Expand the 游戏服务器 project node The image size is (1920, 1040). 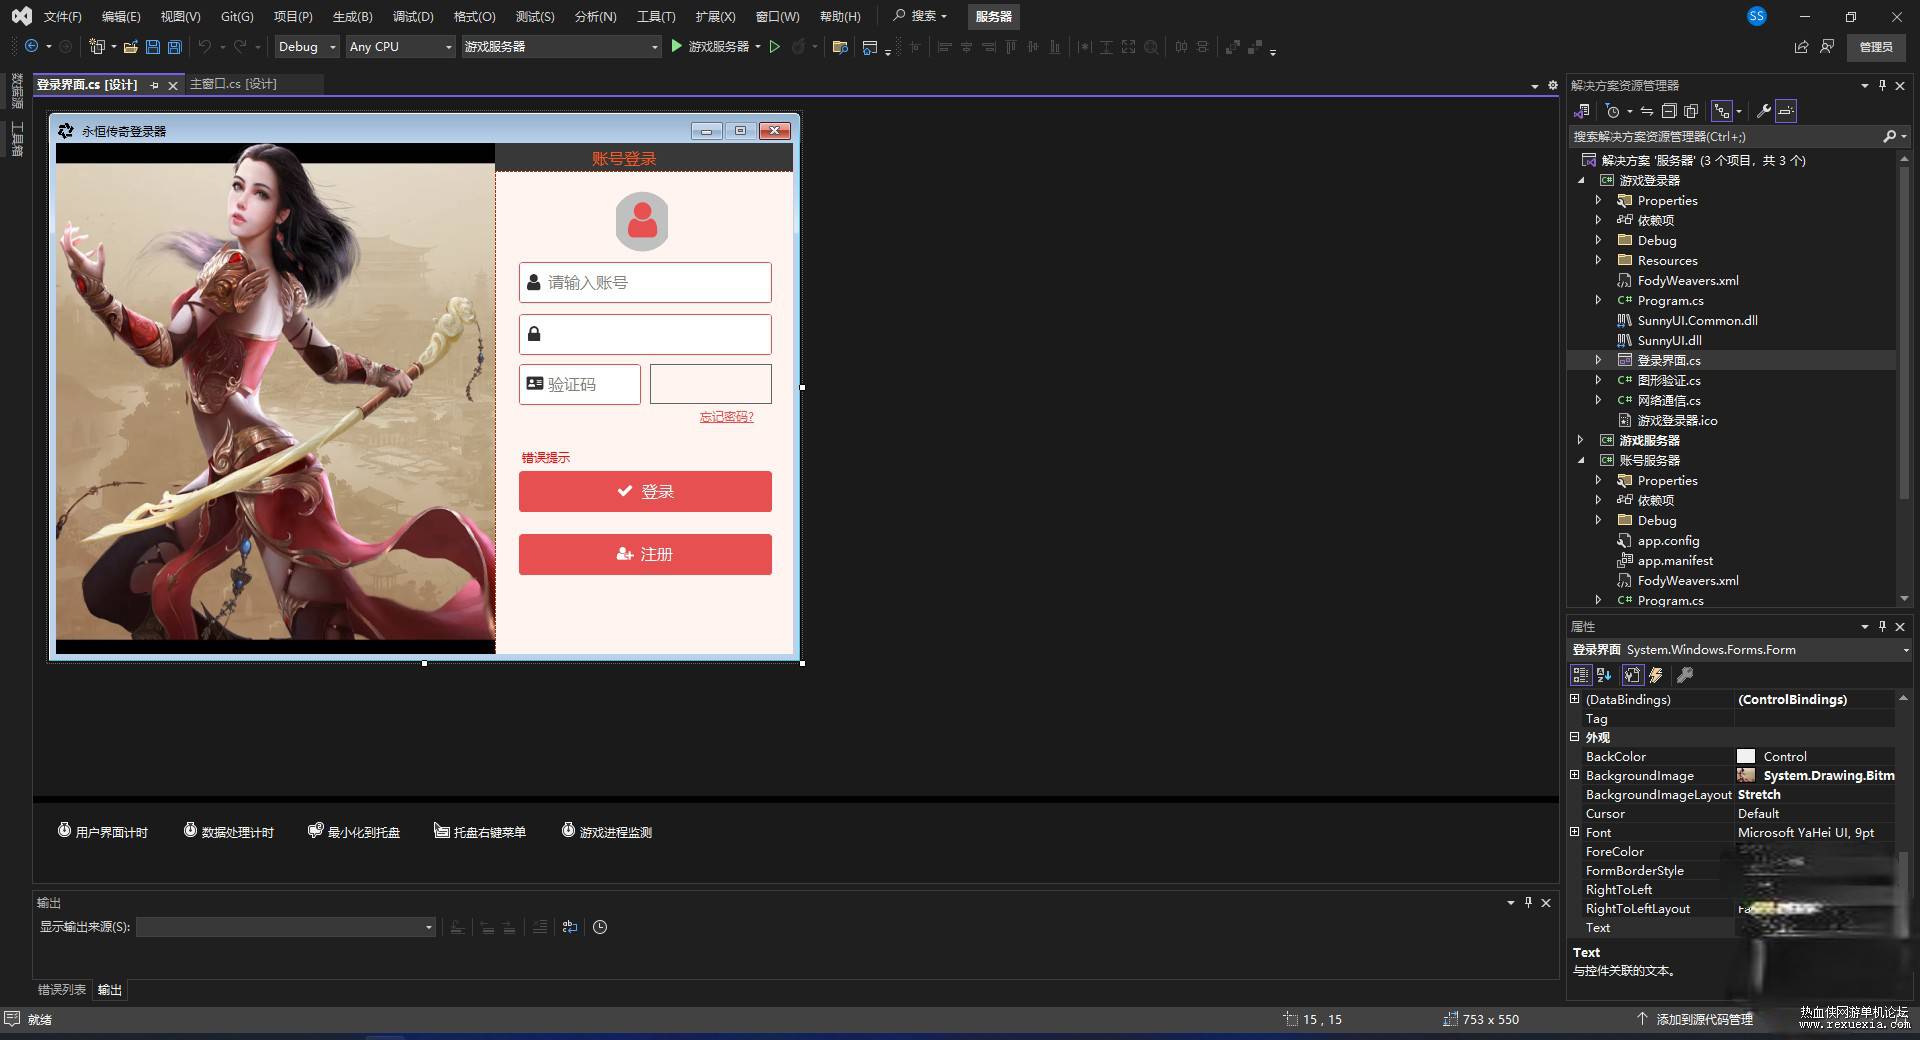[1581, 441]
